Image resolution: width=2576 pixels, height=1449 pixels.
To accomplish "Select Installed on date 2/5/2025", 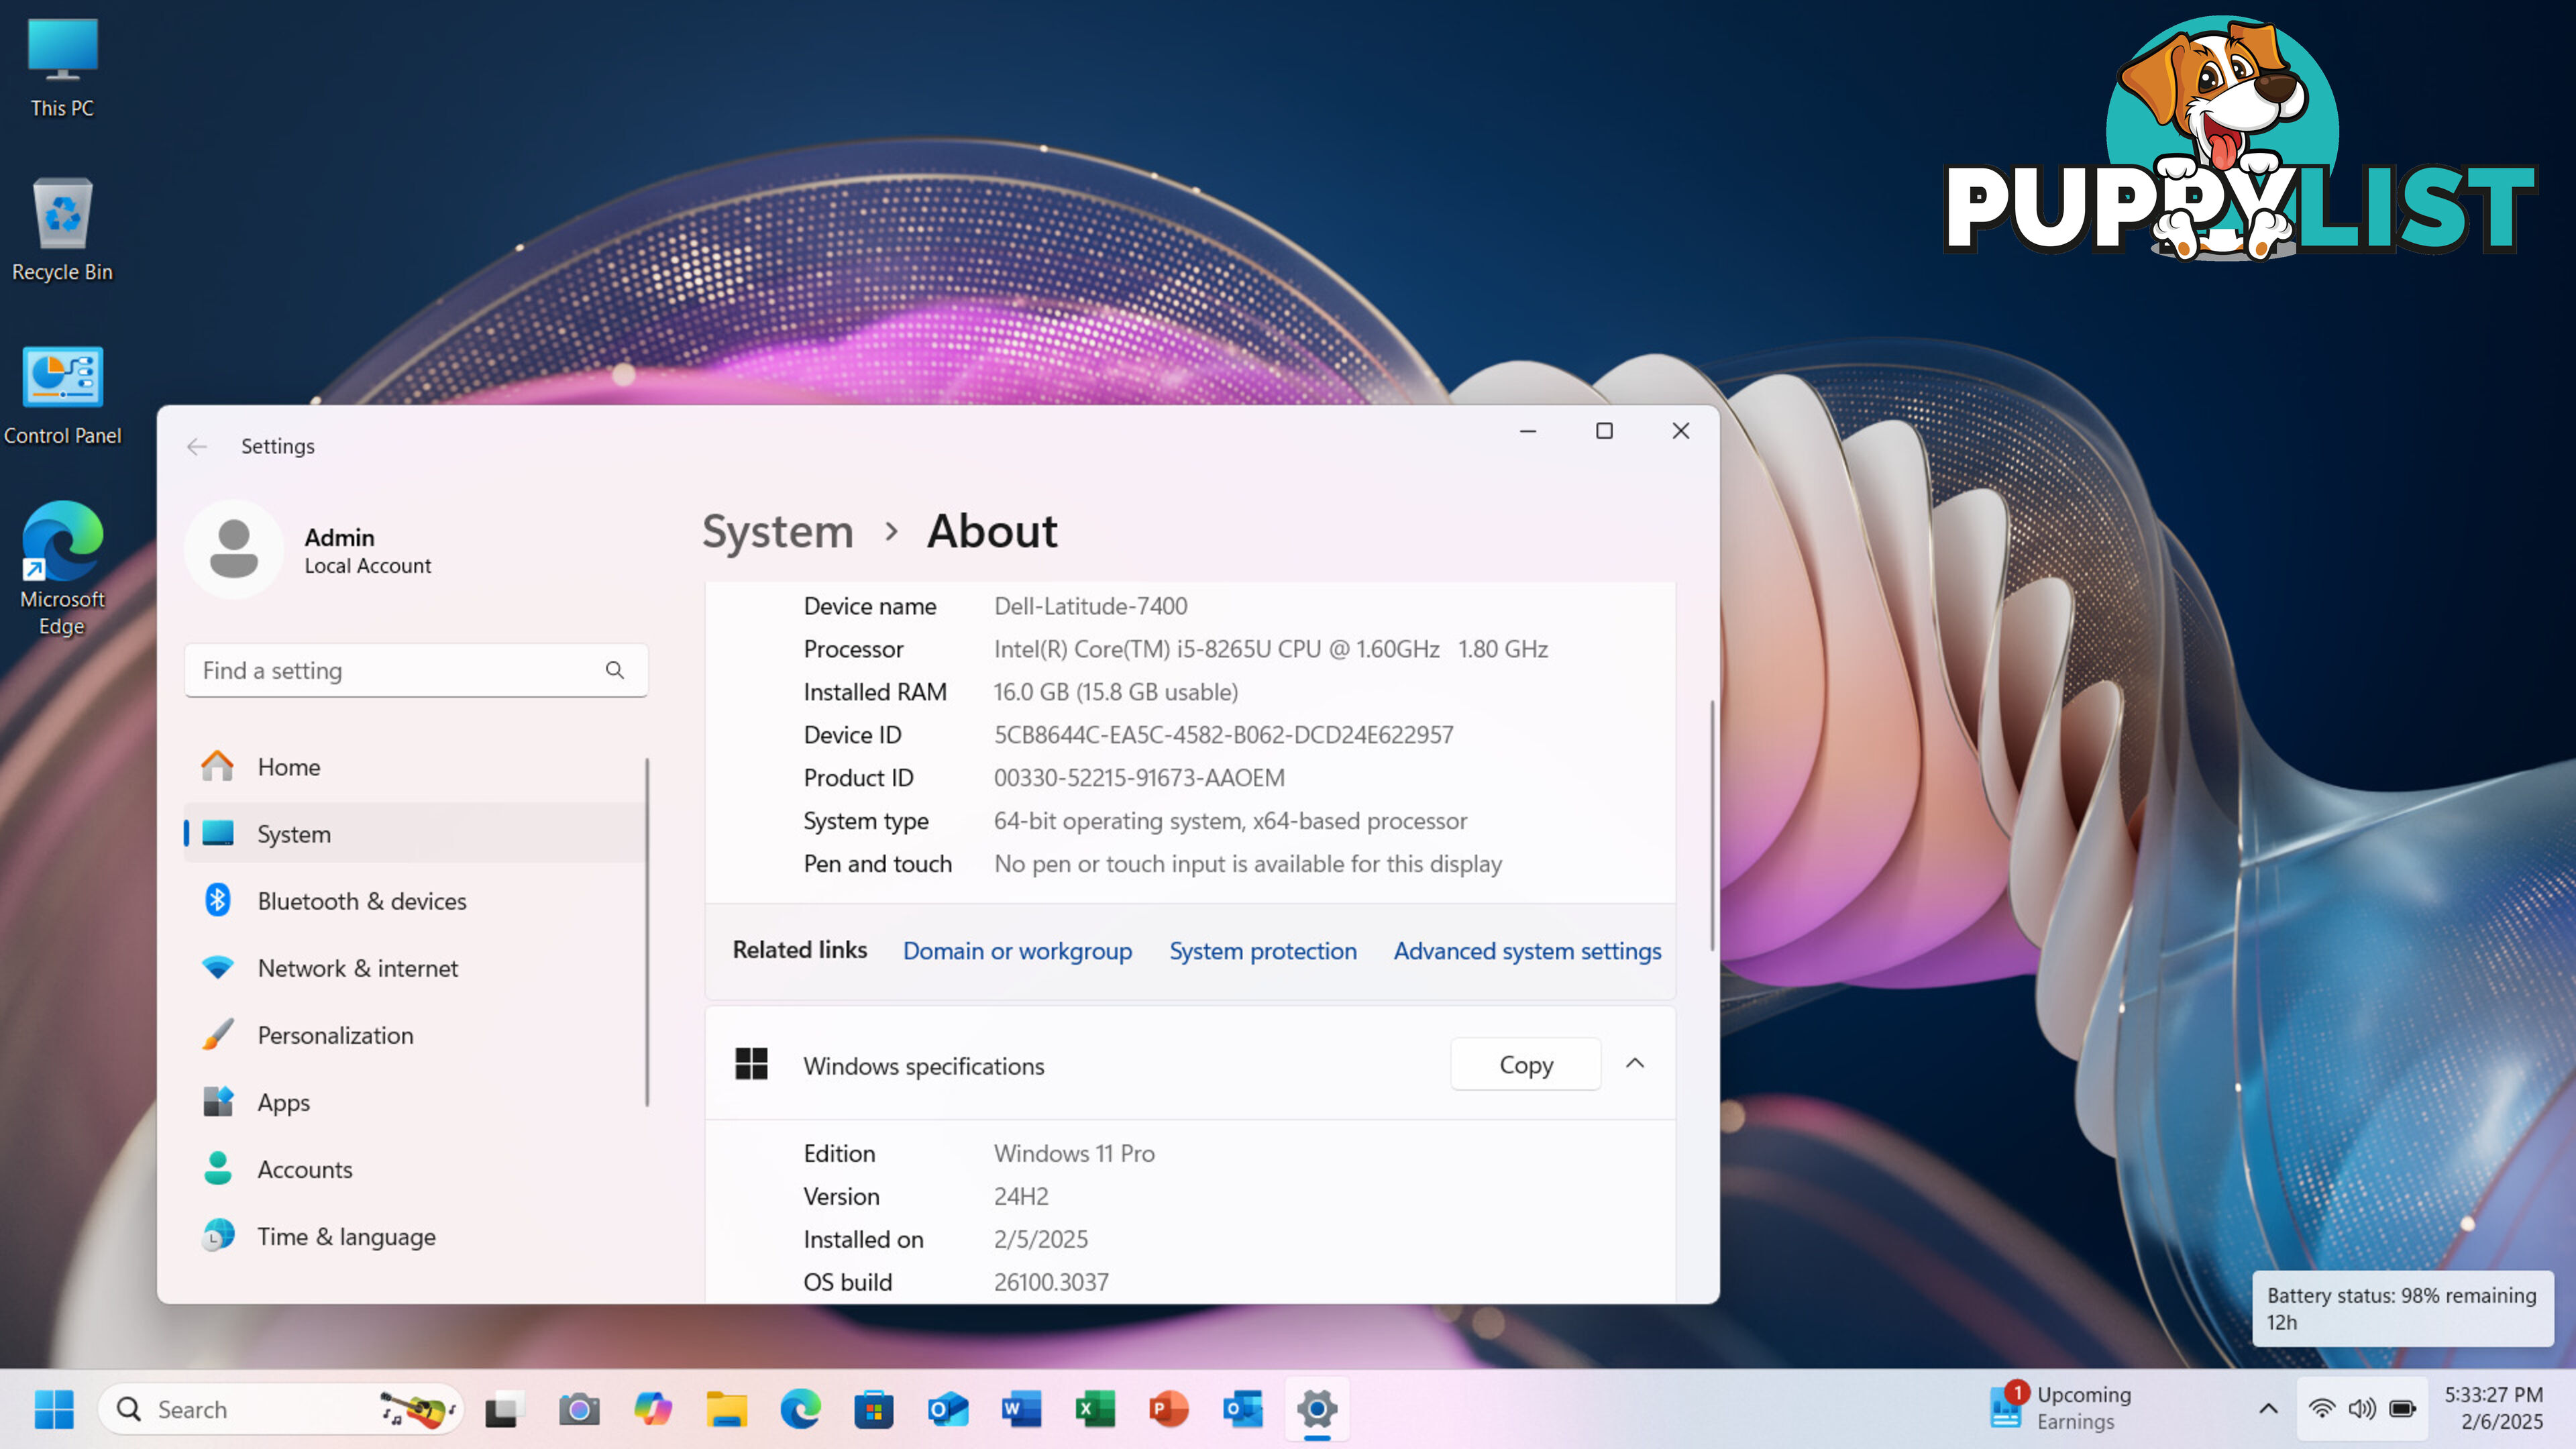I will point(1040,1239).
